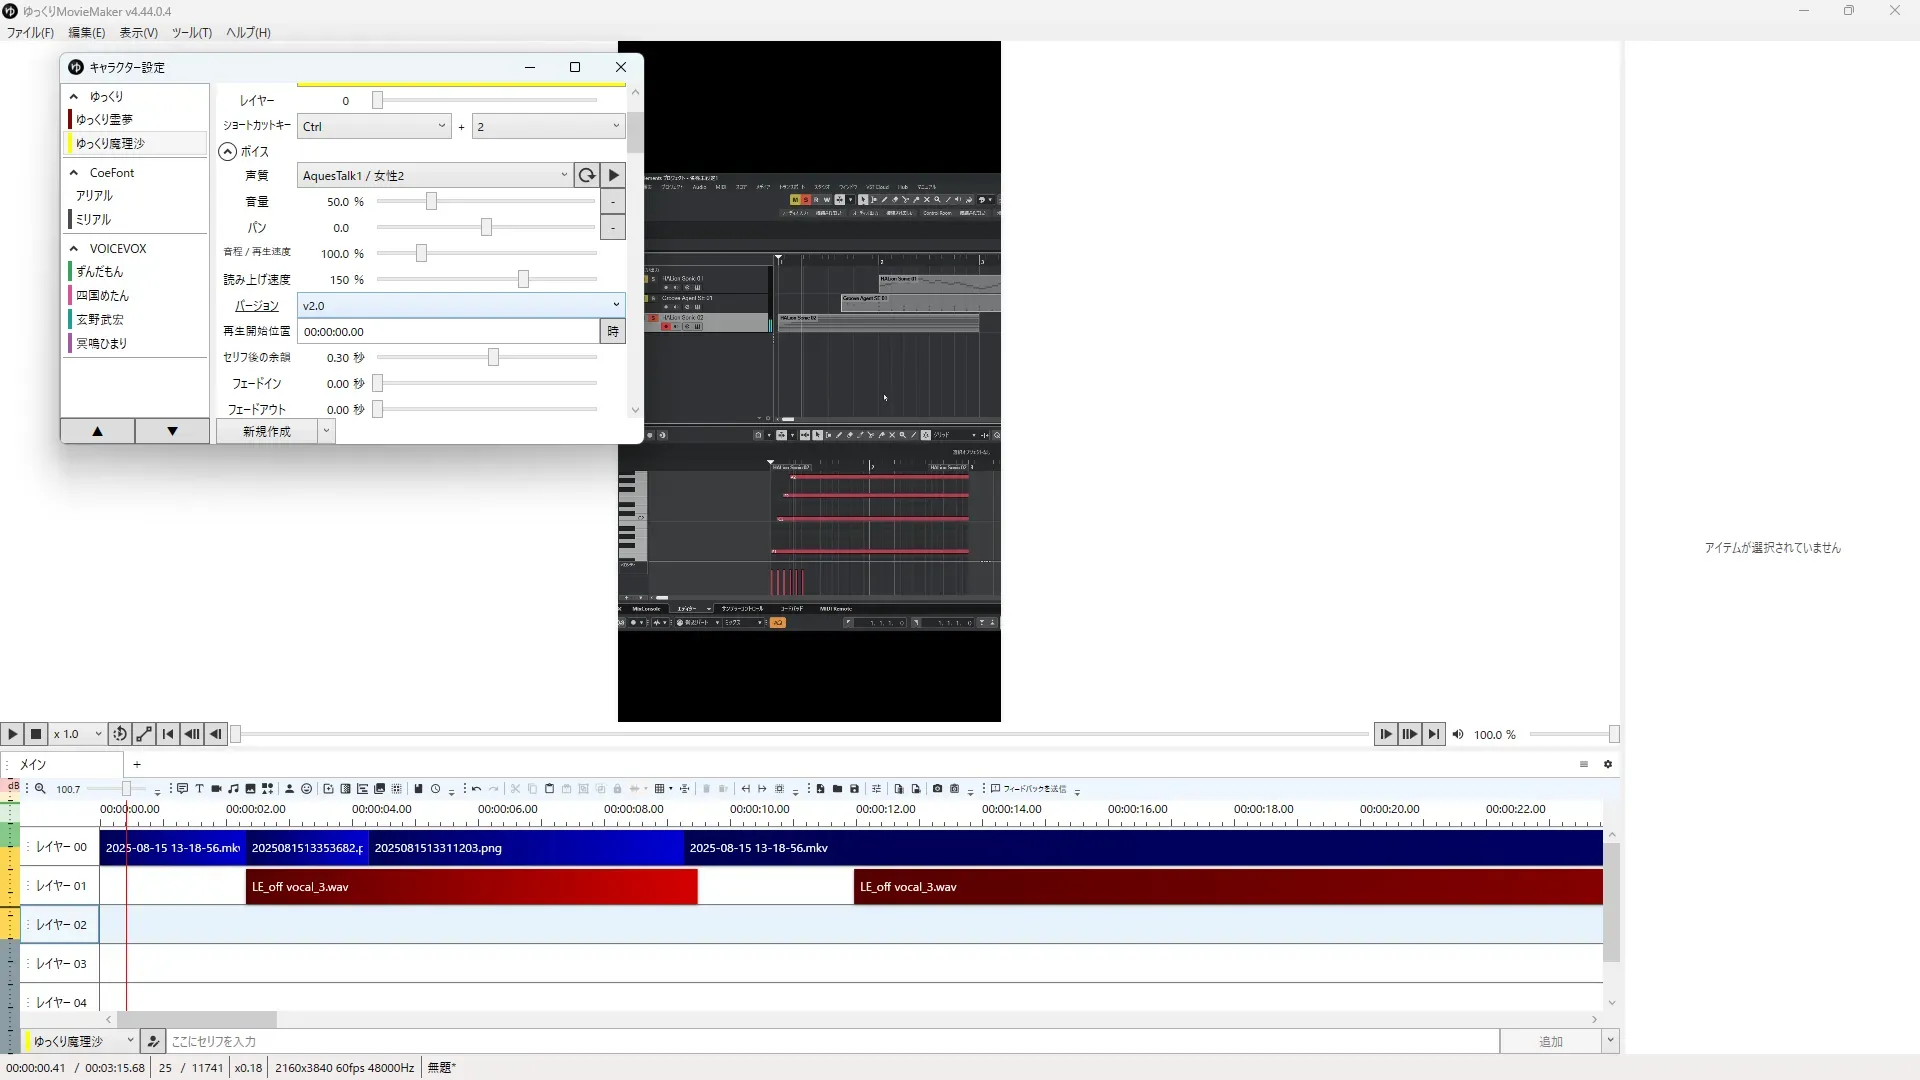Open the ファイル(F) menu
Image resolution: width=1920 pixels, height=1080 pixels.
coord(30,33)
